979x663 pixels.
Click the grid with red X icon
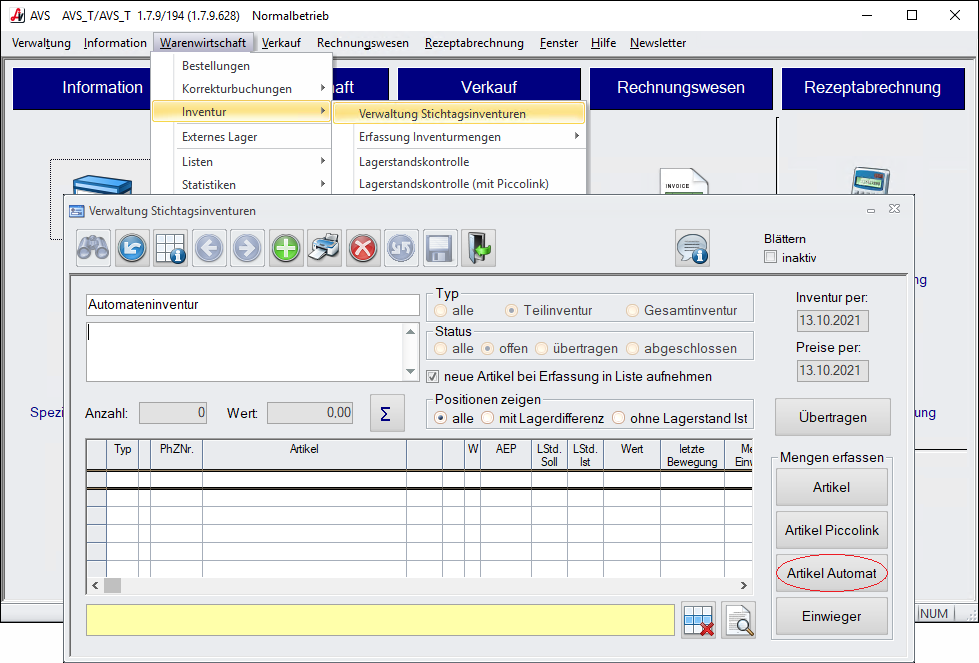(x=699, y=620)
